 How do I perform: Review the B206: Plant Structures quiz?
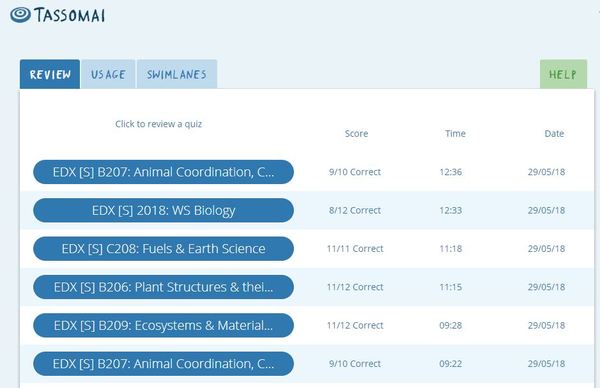[163, 287]
